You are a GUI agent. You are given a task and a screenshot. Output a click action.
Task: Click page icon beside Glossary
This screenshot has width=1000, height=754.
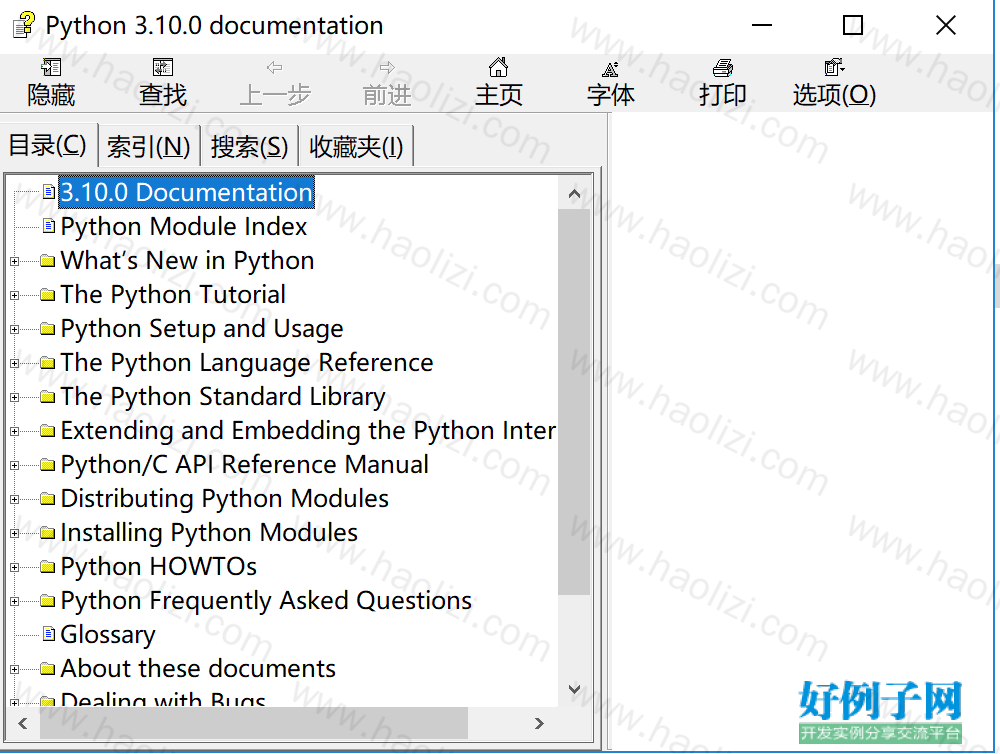[x=48, y=633]
